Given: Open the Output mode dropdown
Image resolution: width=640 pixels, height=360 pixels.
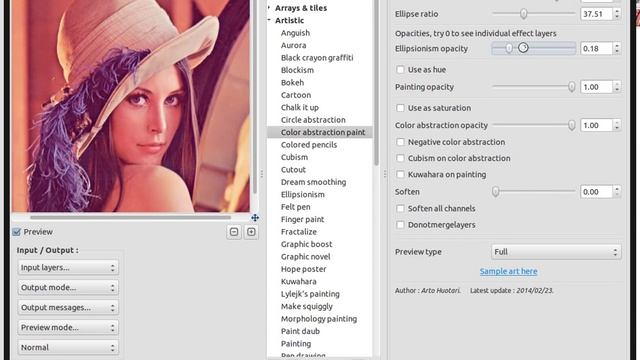Looking at the screenshot, I should [68, 287].
